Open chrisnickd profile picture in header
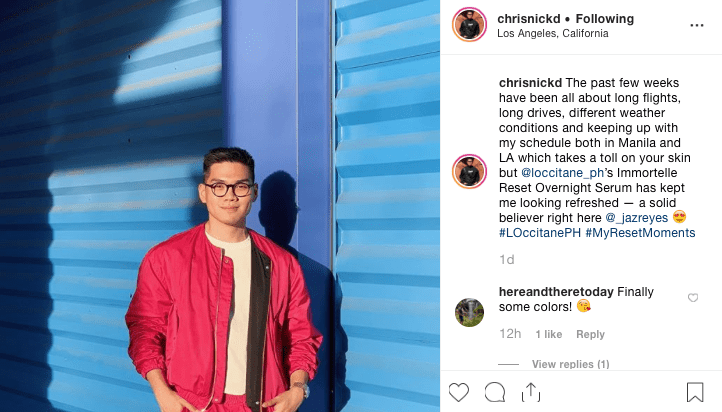The width and height of the screenshot is (722, 412). (x=469, y=25)
